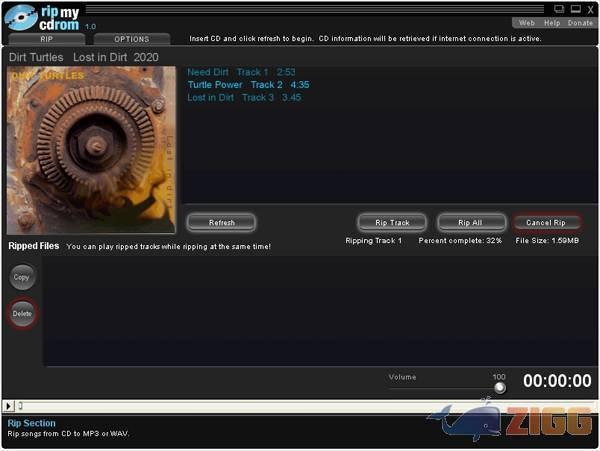Viewport: 600px width, 451px height.
Task: Click the Rip Track button
Action: 392,223
